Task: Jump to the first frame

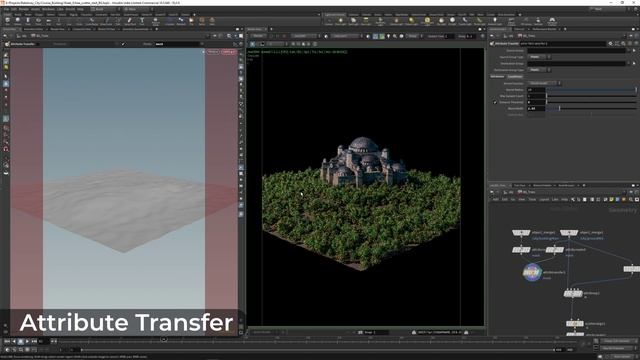Action: coord(7,341)
